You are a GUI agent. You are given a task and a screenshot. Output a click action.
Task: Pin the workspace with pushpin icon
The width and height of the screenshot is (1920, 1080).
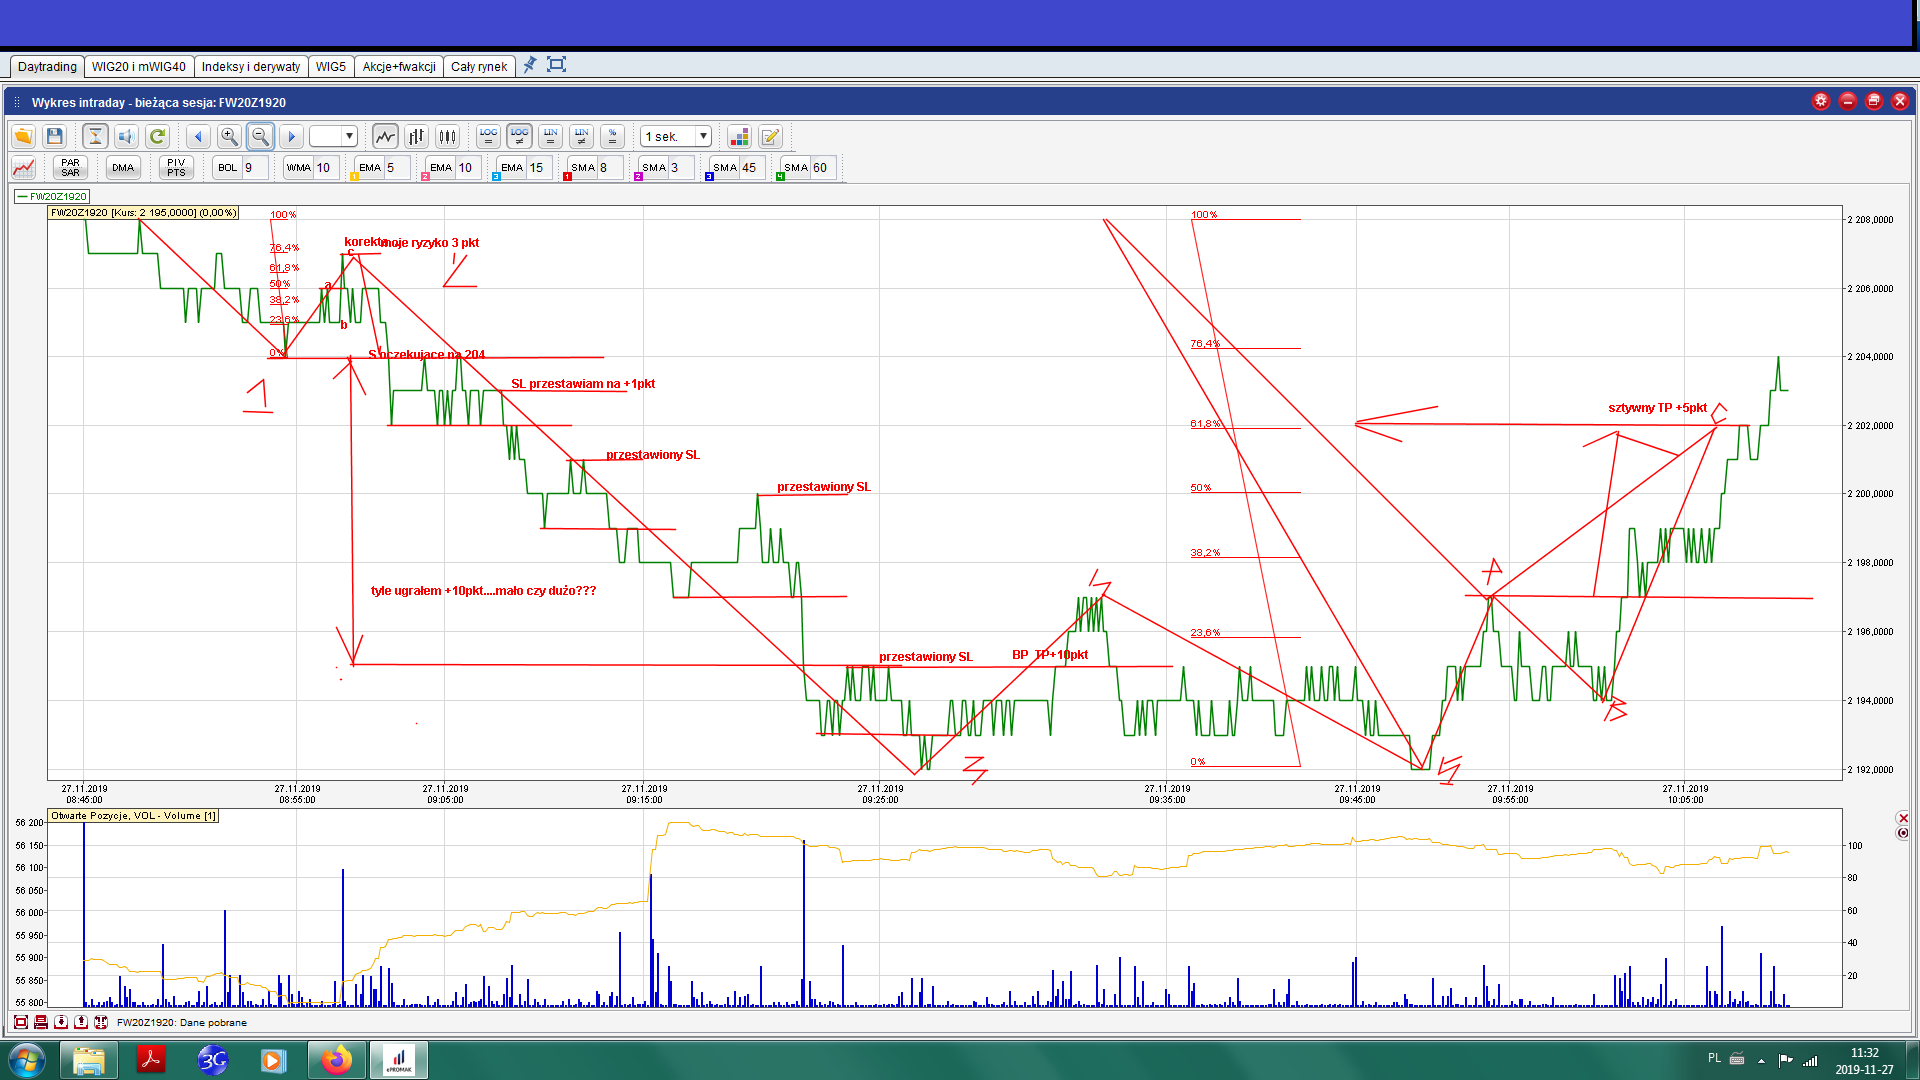(530, 65)
